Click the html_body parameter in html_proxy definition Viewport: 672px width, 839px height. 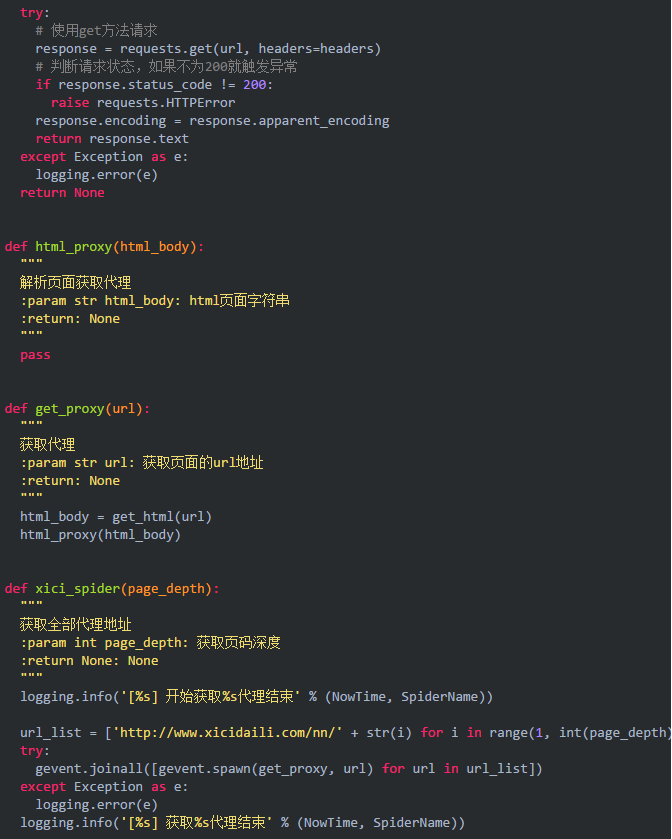155,247
